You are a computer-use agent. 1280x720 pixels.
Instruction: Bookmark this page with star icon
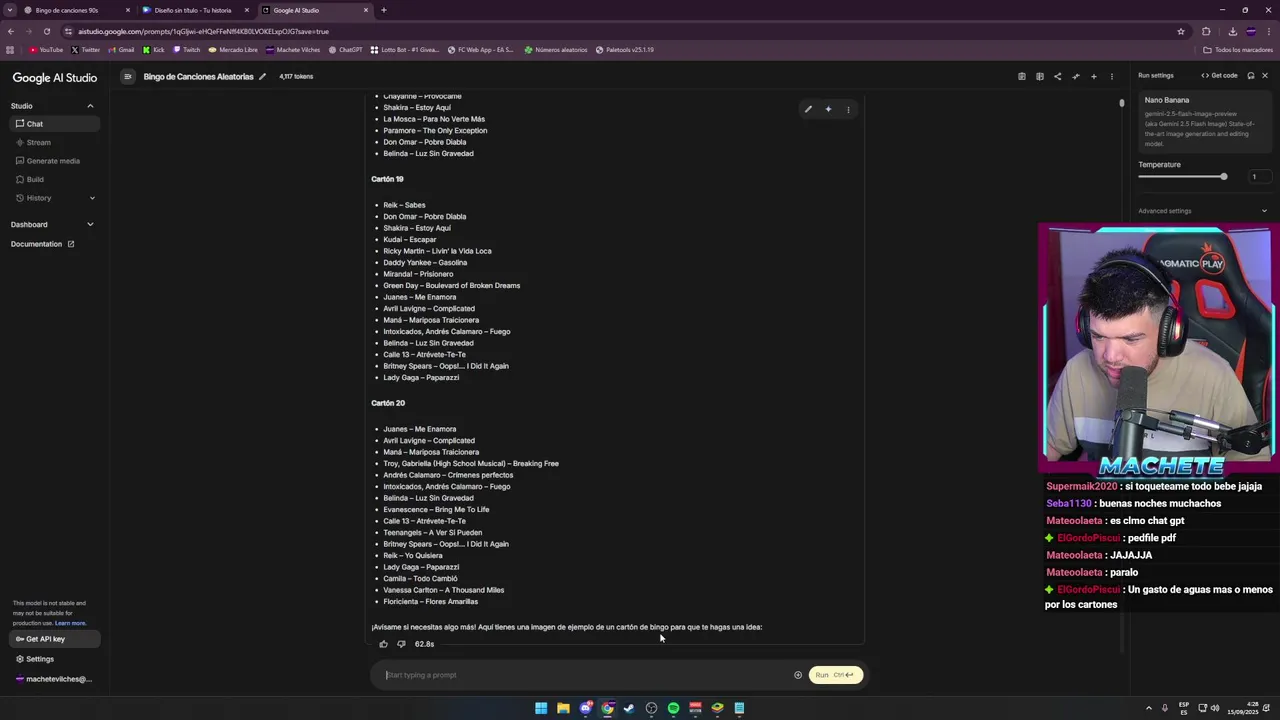1181,31
